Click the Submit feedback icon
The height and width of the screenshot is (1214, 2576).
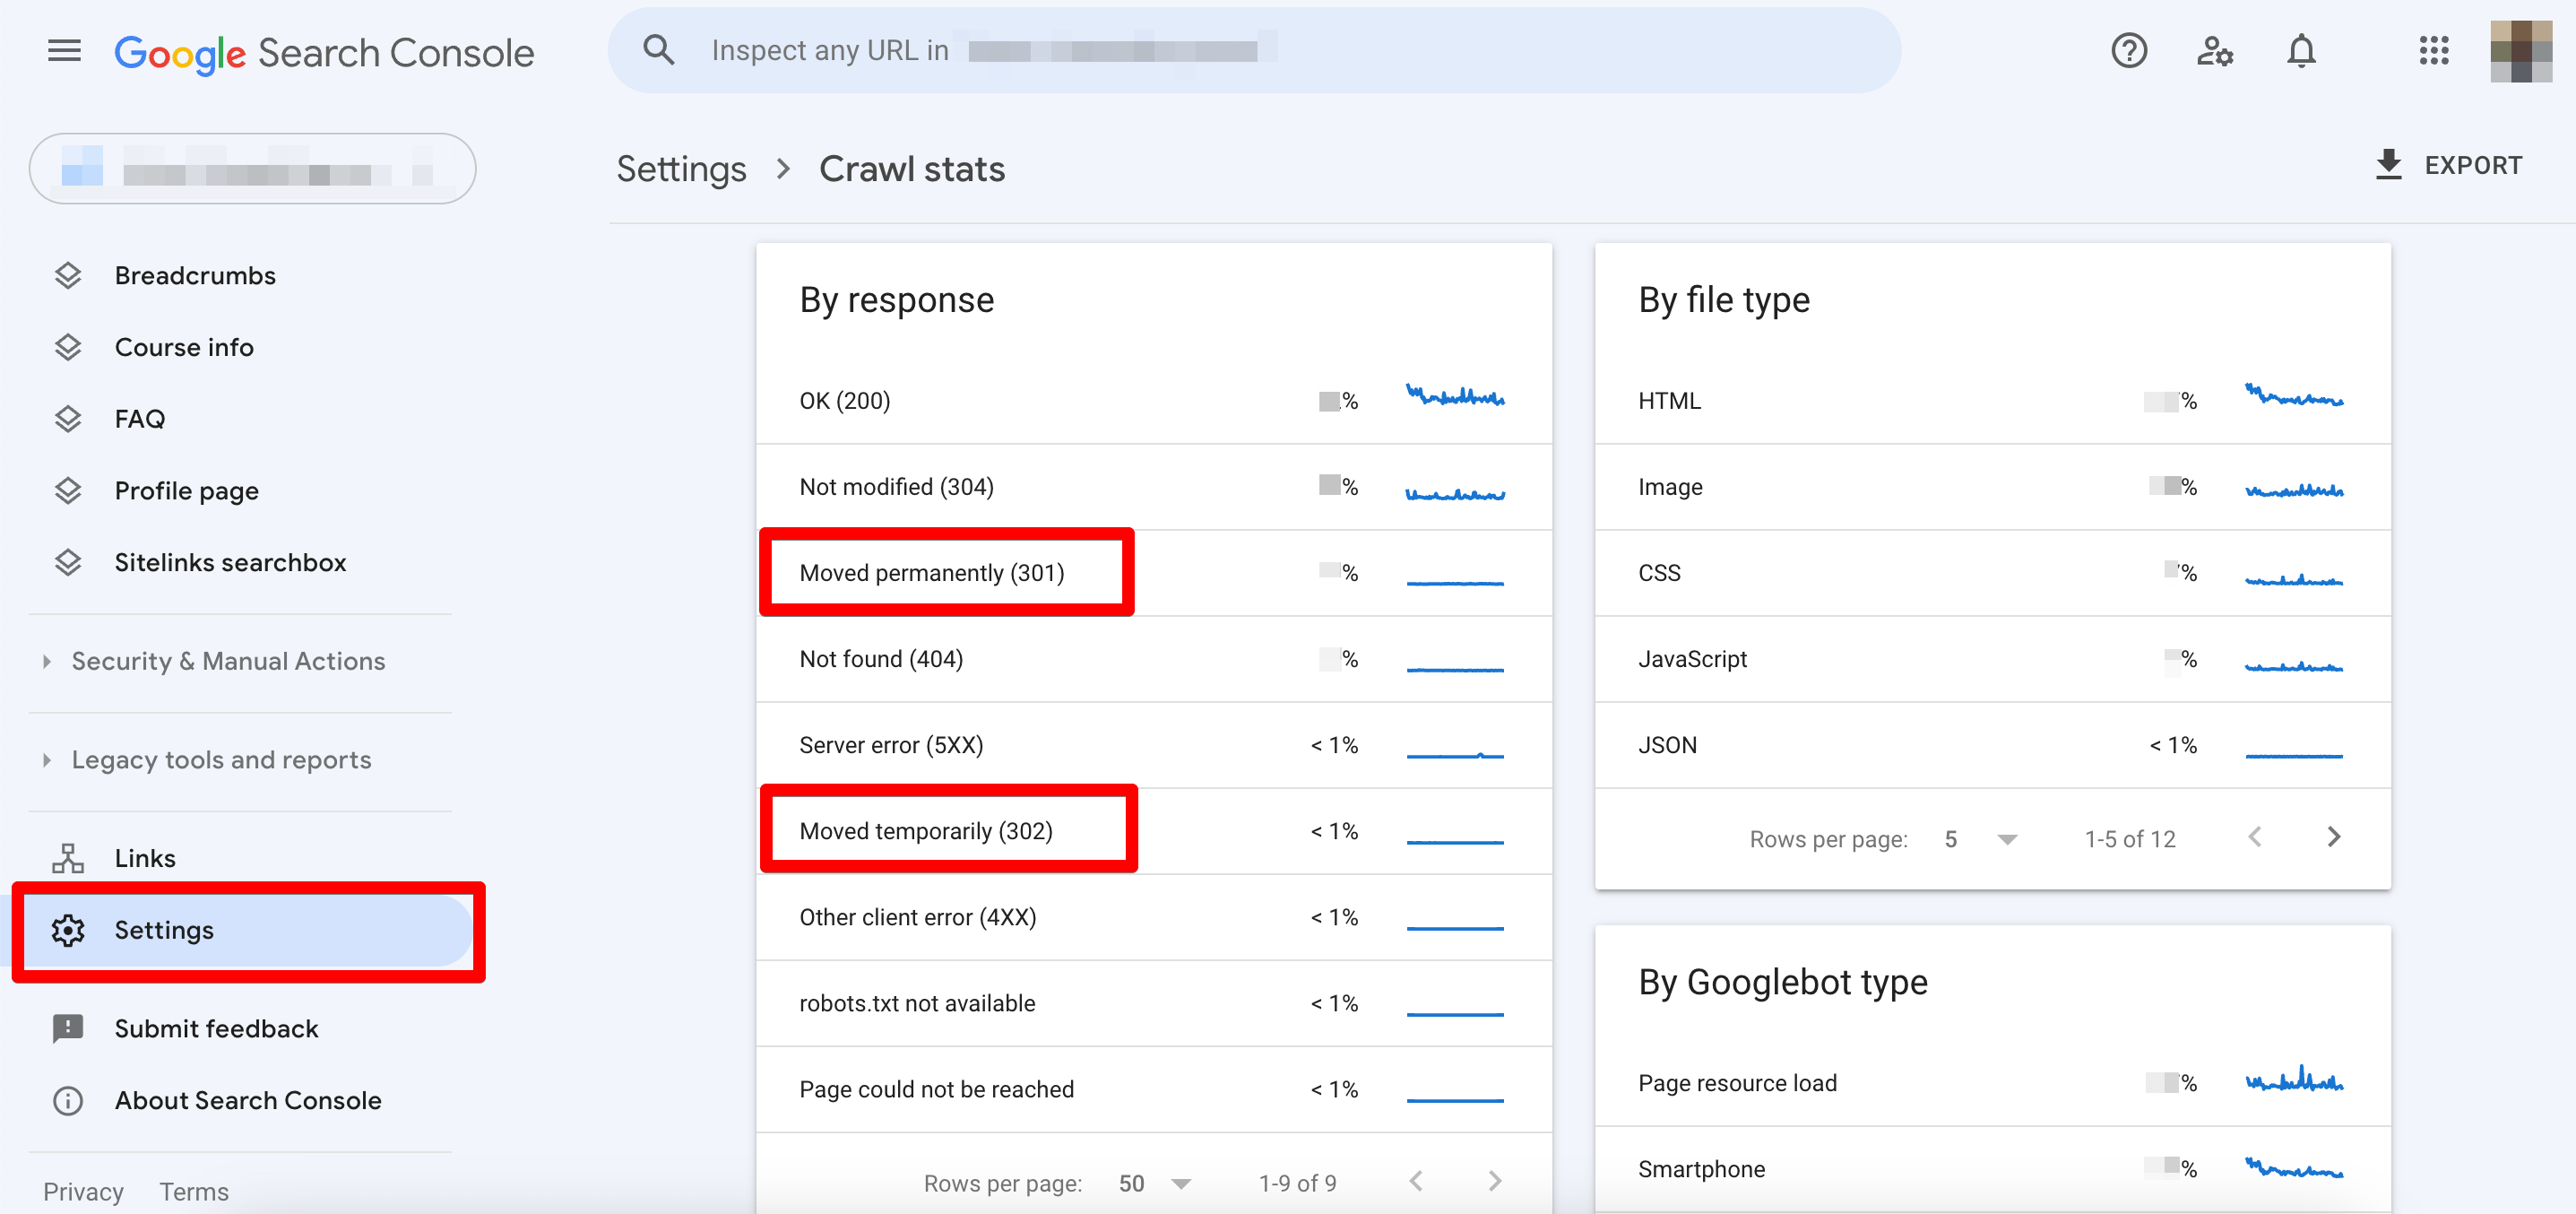(x=68, y=1028)
